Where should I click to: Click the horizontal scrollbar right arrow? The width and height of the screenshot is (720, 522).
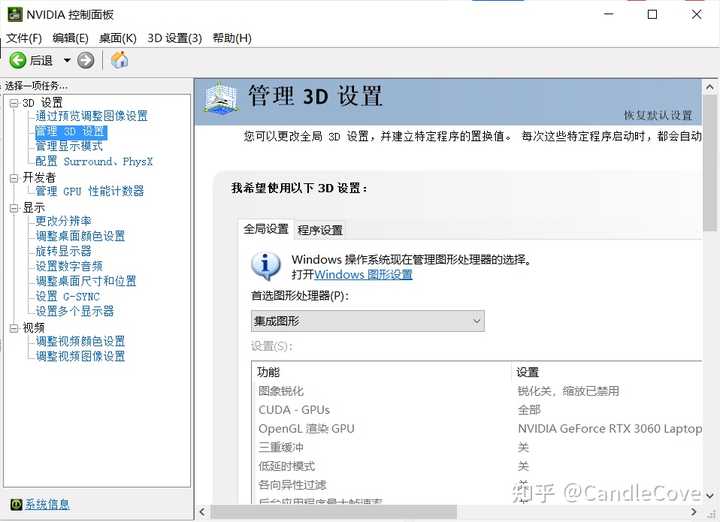click(x=693, y=512)
